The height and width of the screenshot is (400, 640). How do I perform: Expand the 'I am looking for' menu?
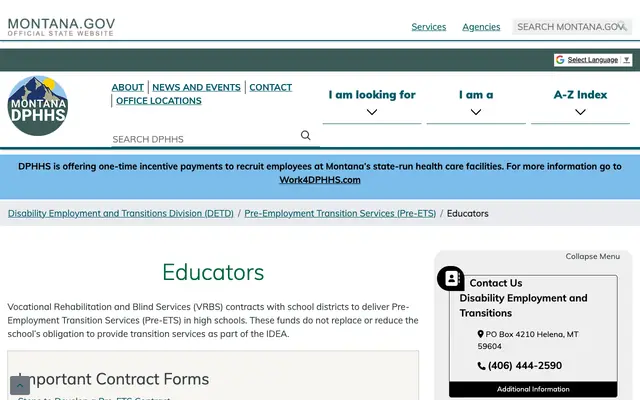(372, 102)
